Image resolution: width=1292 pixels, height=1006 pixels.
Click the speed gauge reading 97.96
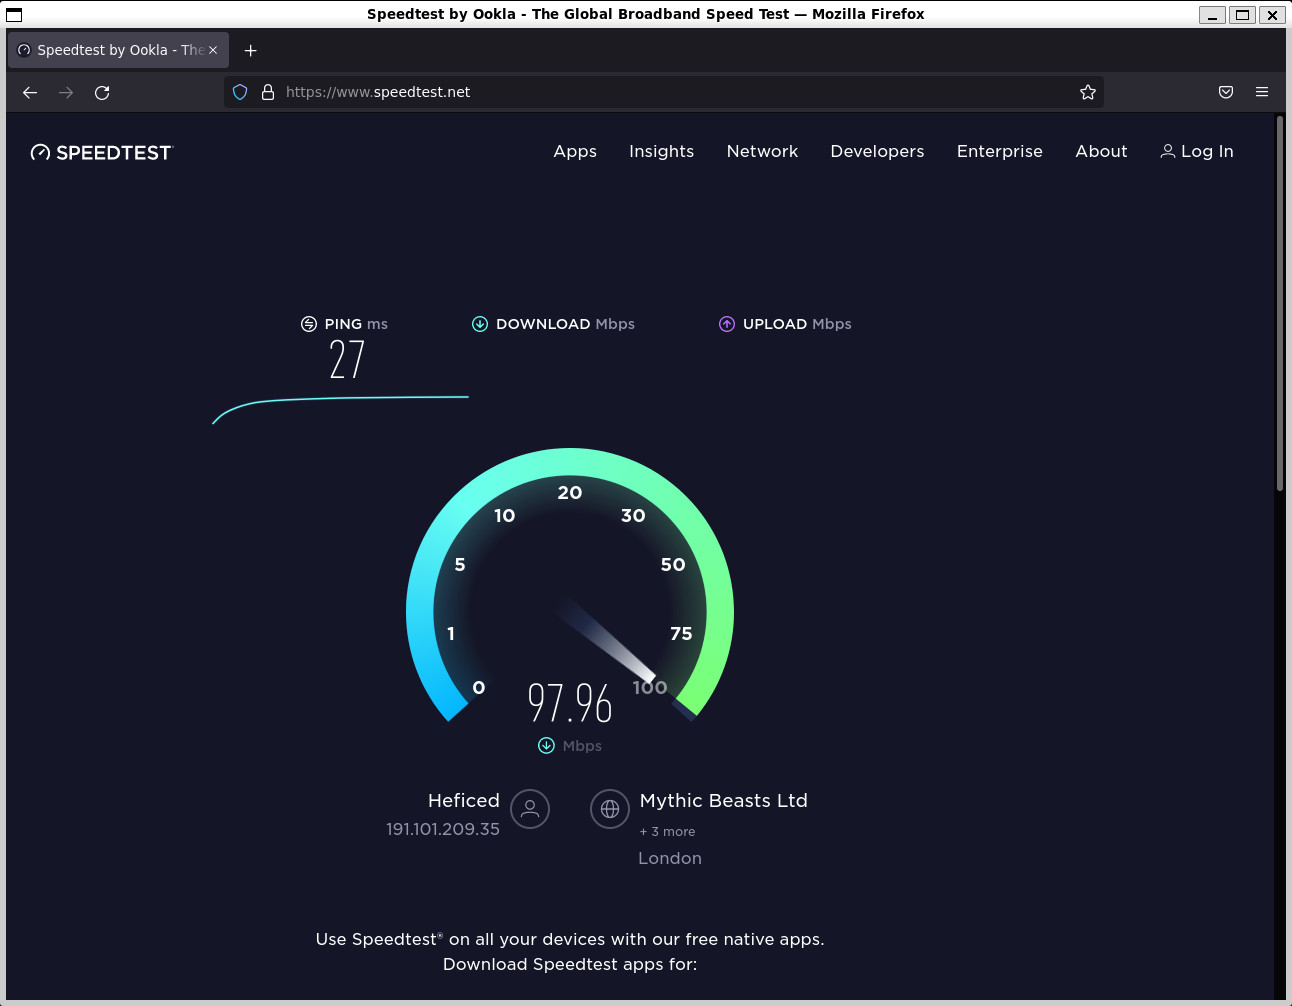tap(570, 703)
